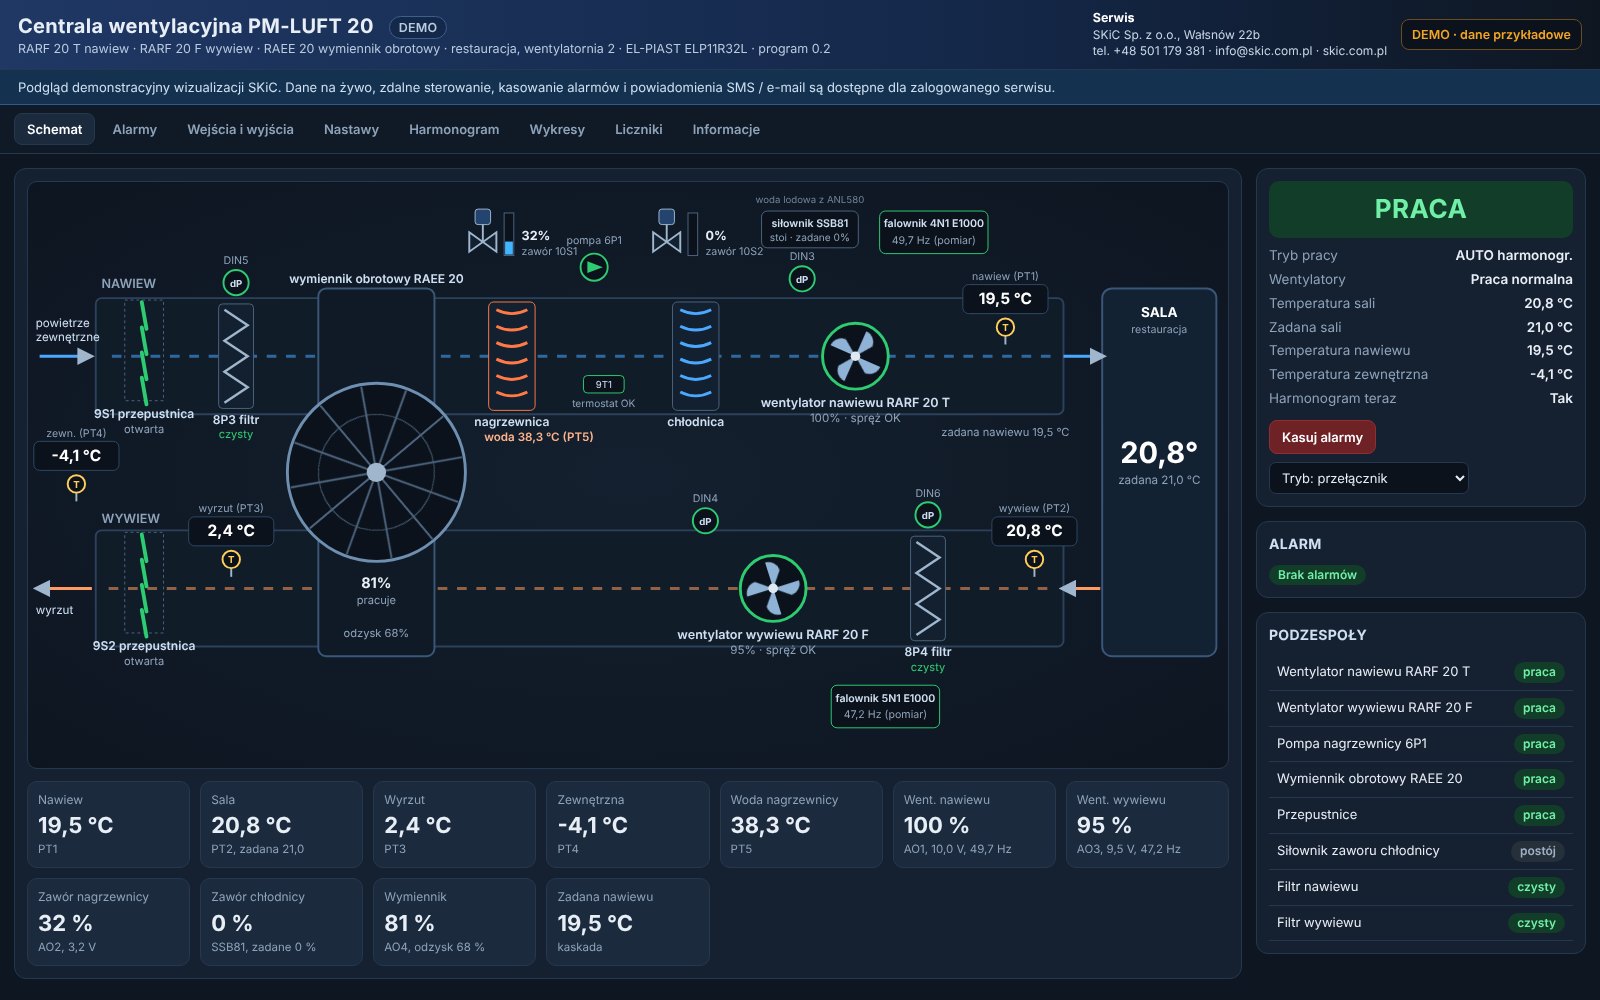Click the DIN3 dP pressure sensor icon
This screenshot has height=1000, width=1600.
(802, 279)
